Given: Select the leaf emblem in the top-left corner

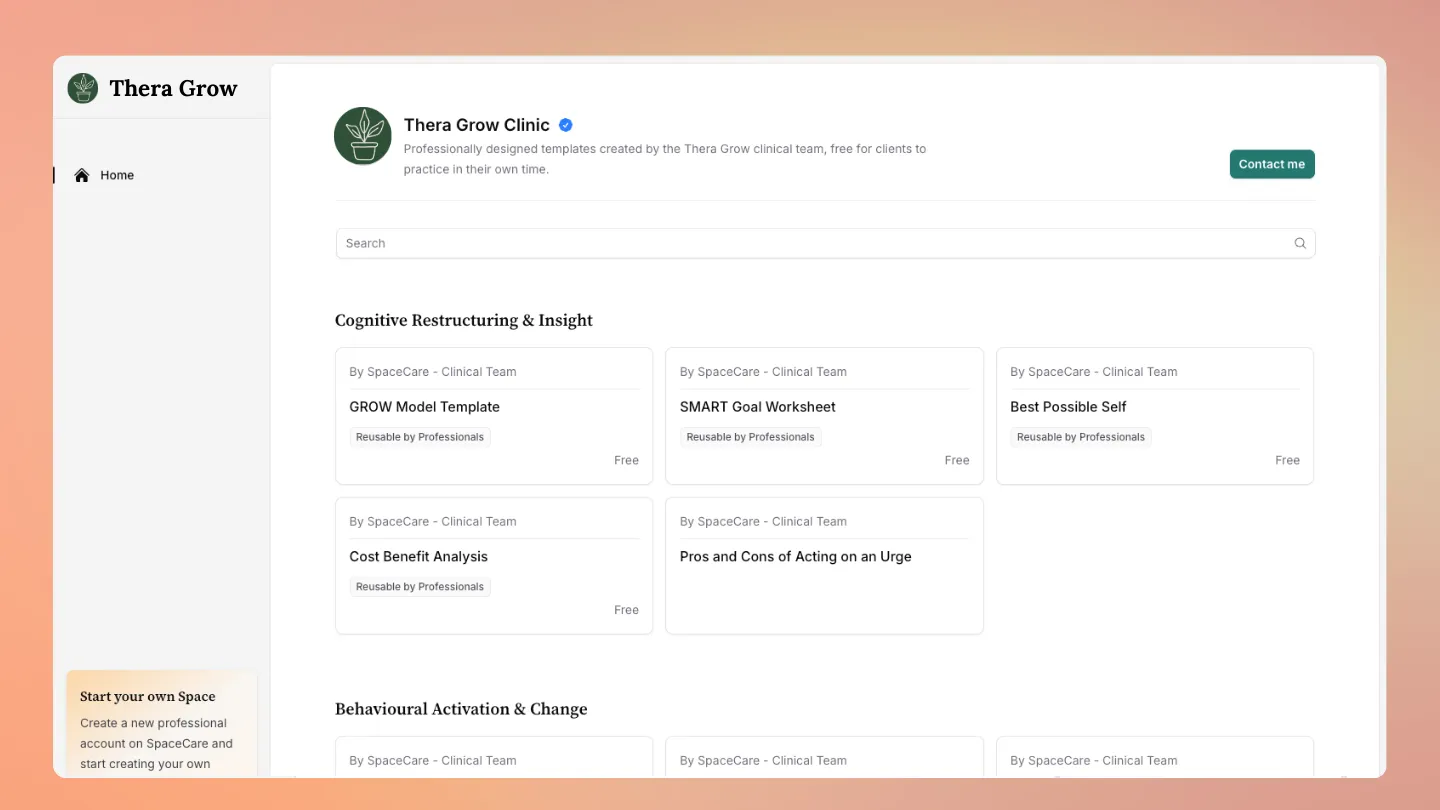Looking at the screenshot, I should coord(82,88).
